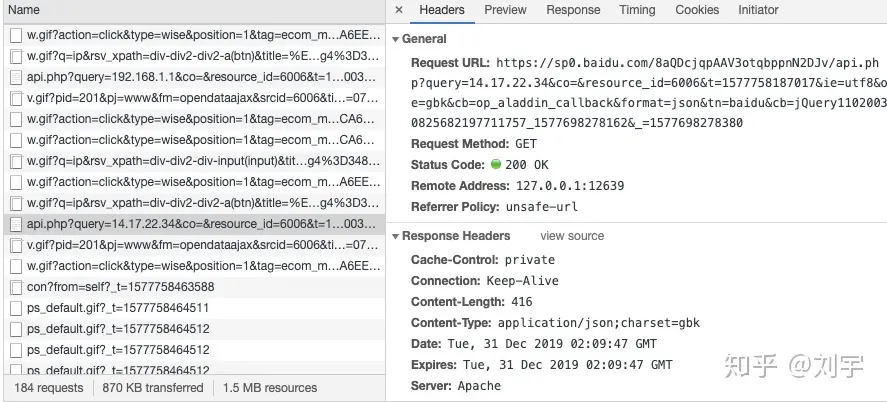
Task: Open the Cookies tab
Action: (697, 10)
